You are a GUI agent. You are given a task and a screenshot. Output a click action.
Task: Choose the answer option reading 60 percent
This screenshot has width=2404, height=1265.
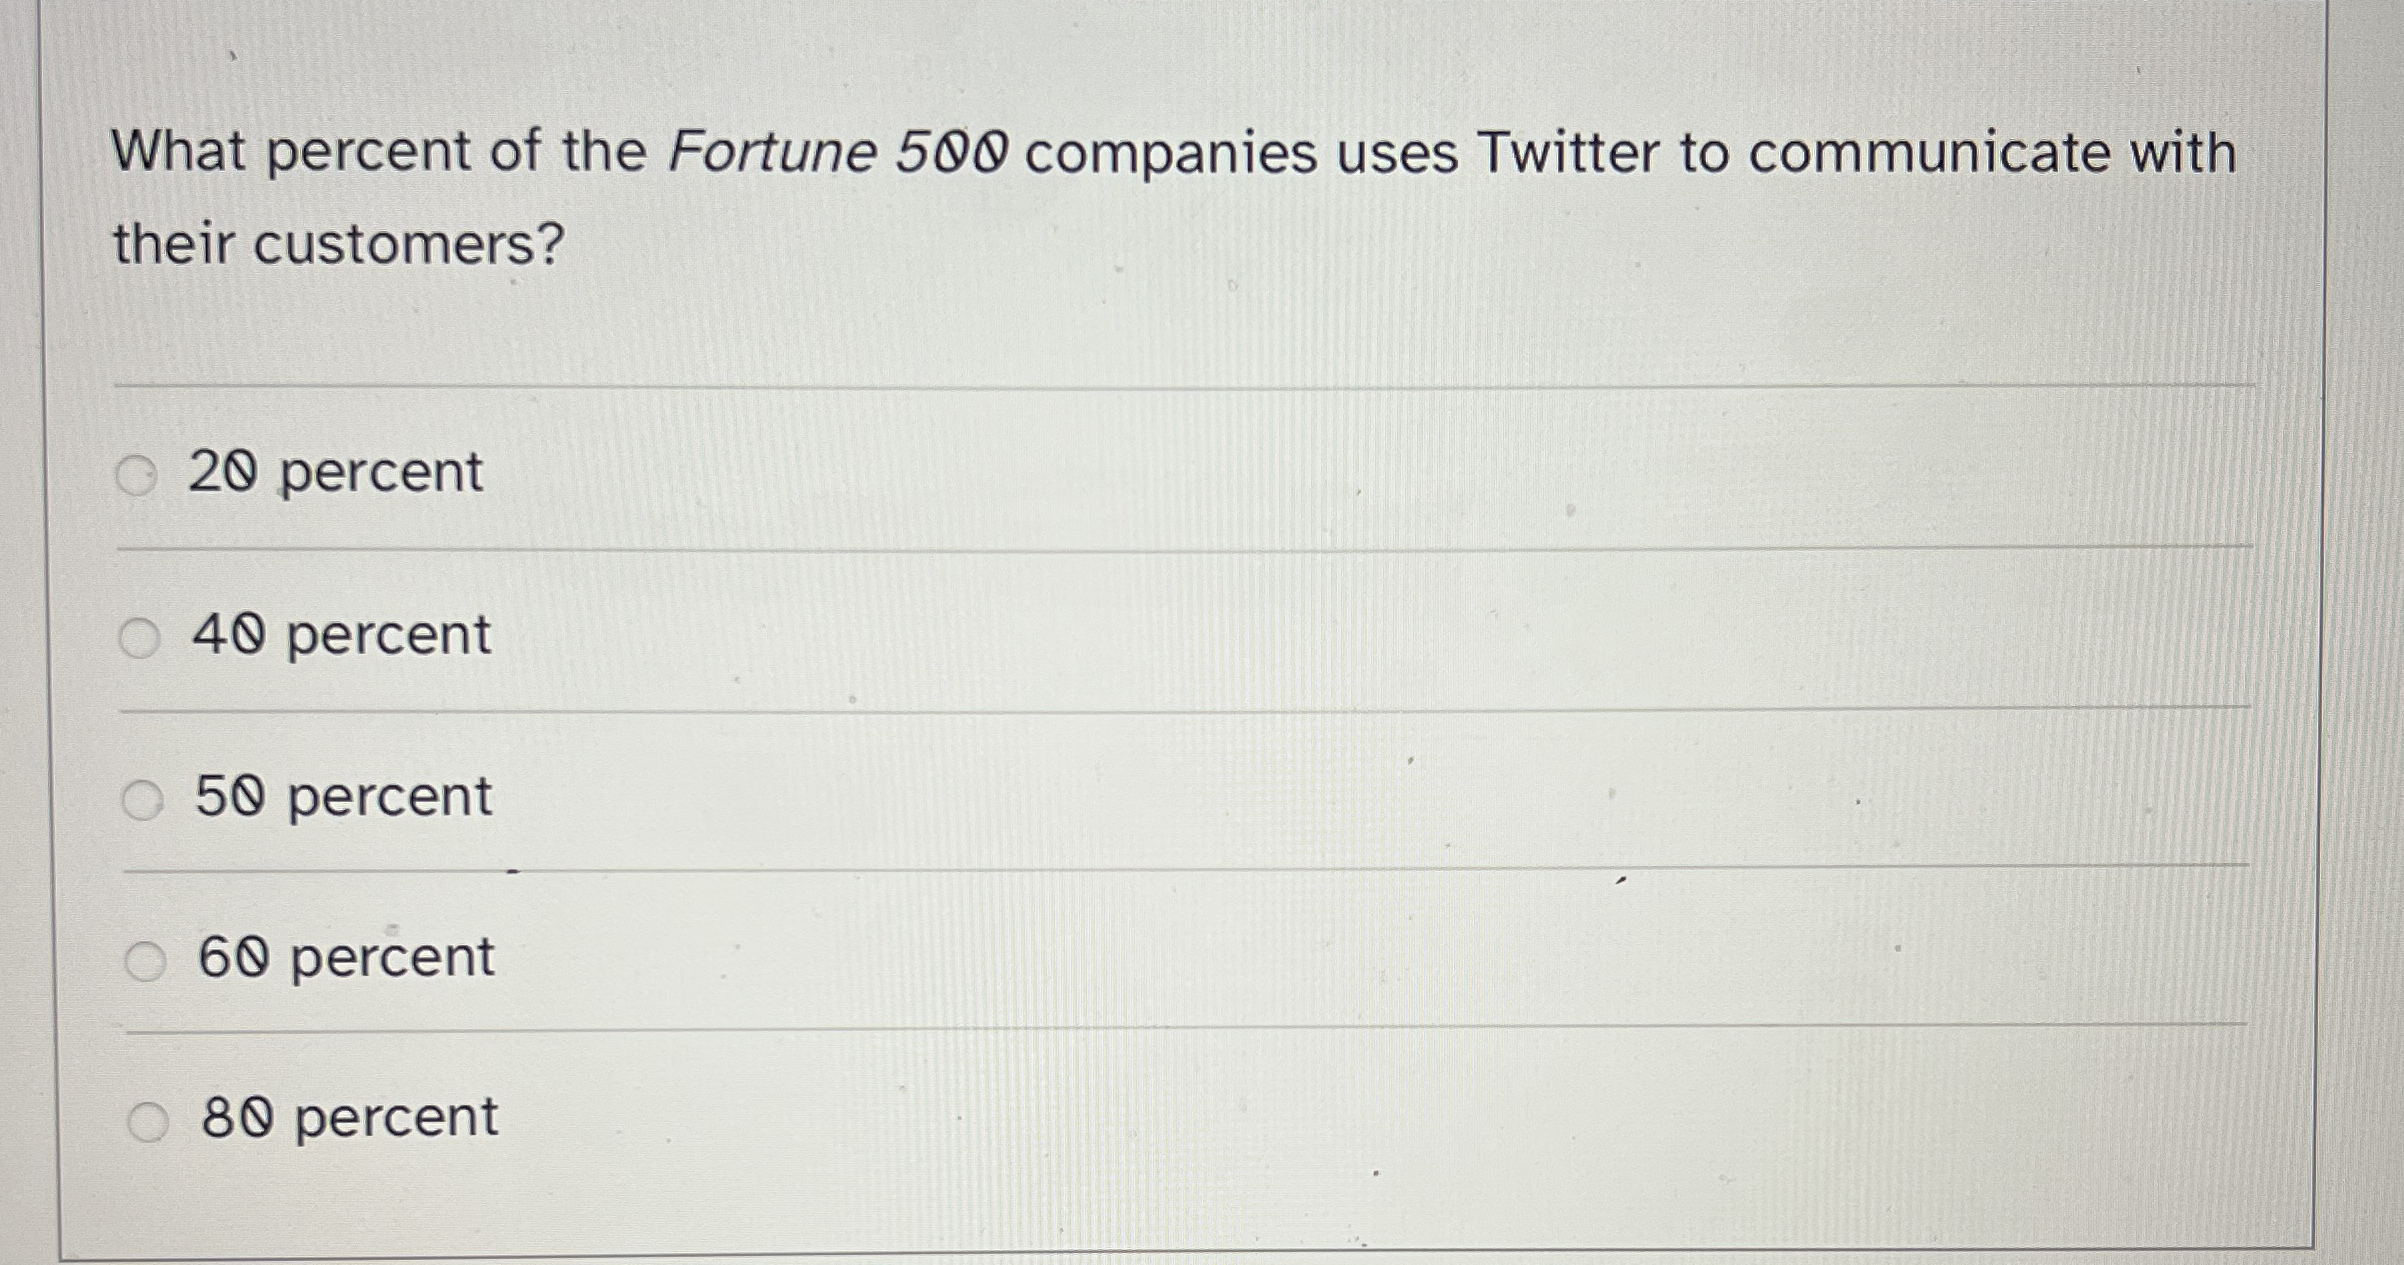click(x=344, y=958)
